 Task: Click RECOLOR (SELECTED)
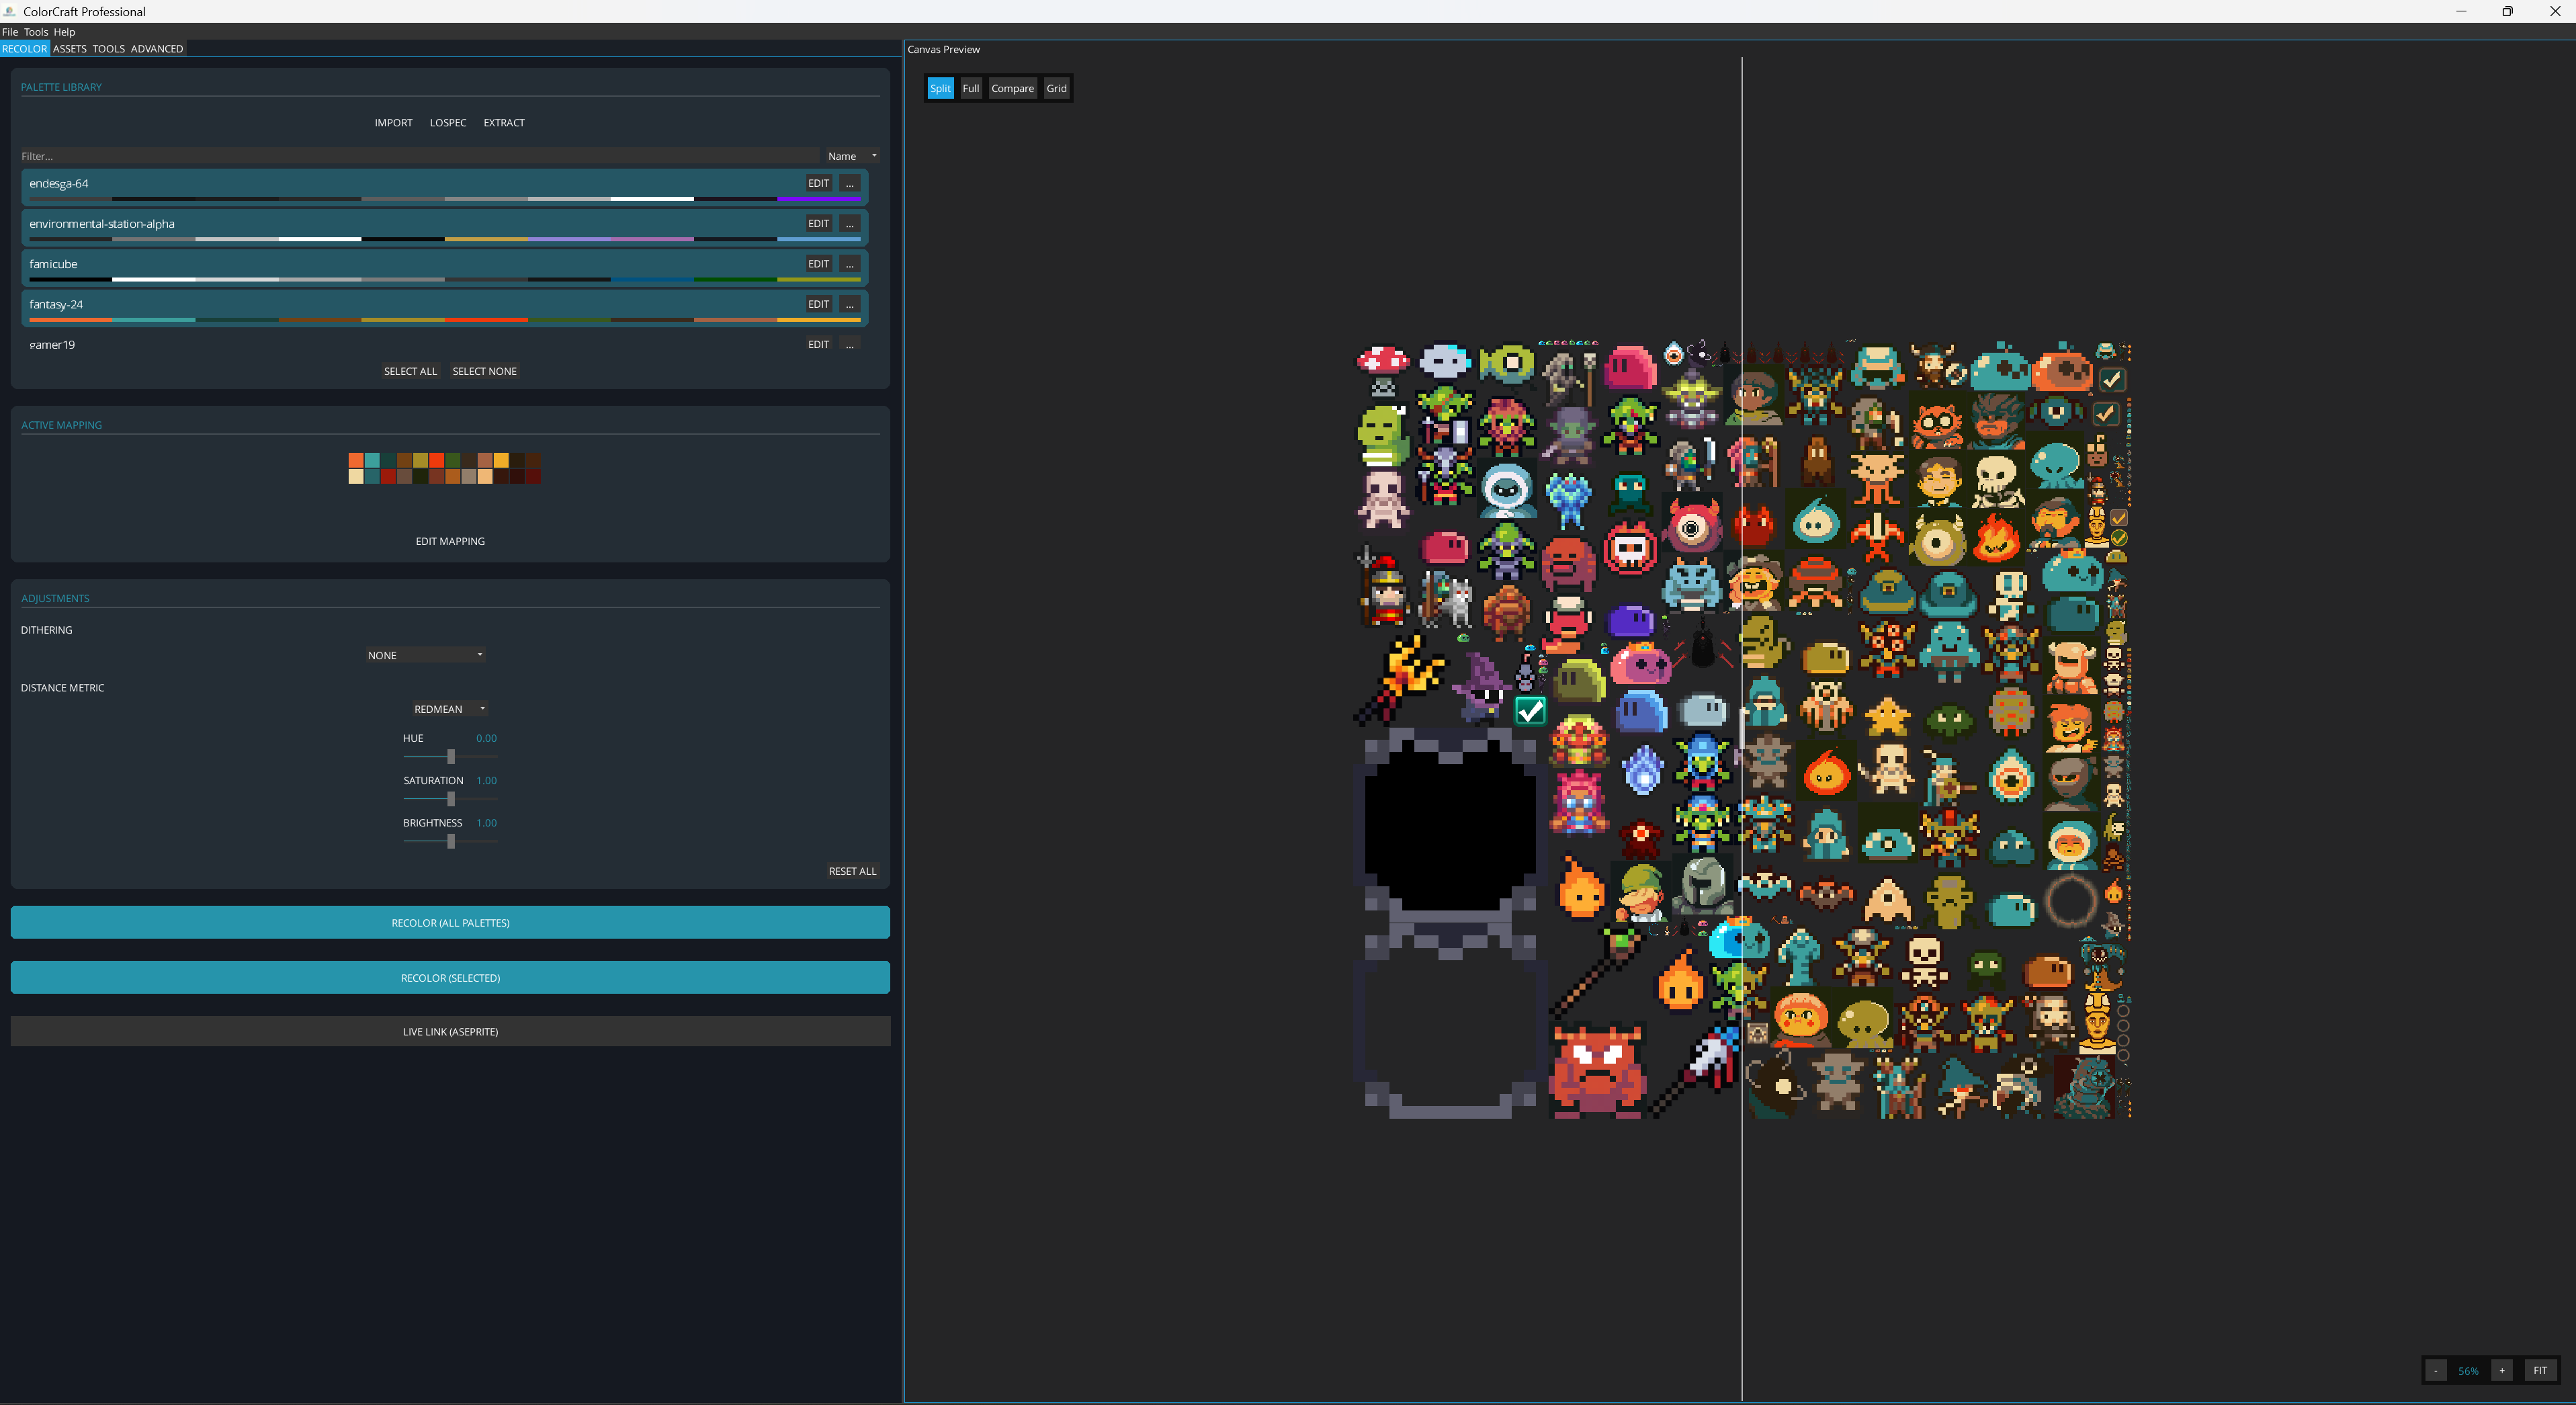point(450,977)
